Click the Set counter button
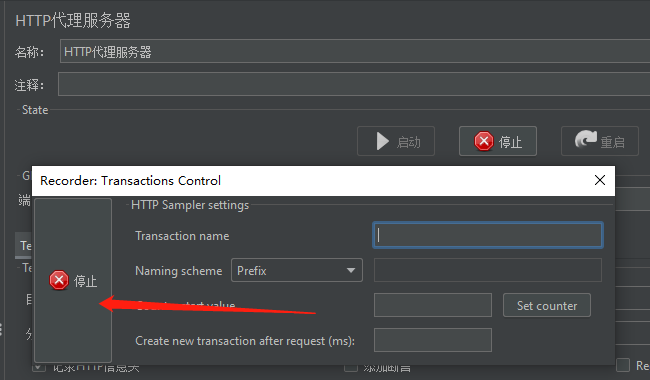Screen dimensions: 650x380 click(546, 305)
